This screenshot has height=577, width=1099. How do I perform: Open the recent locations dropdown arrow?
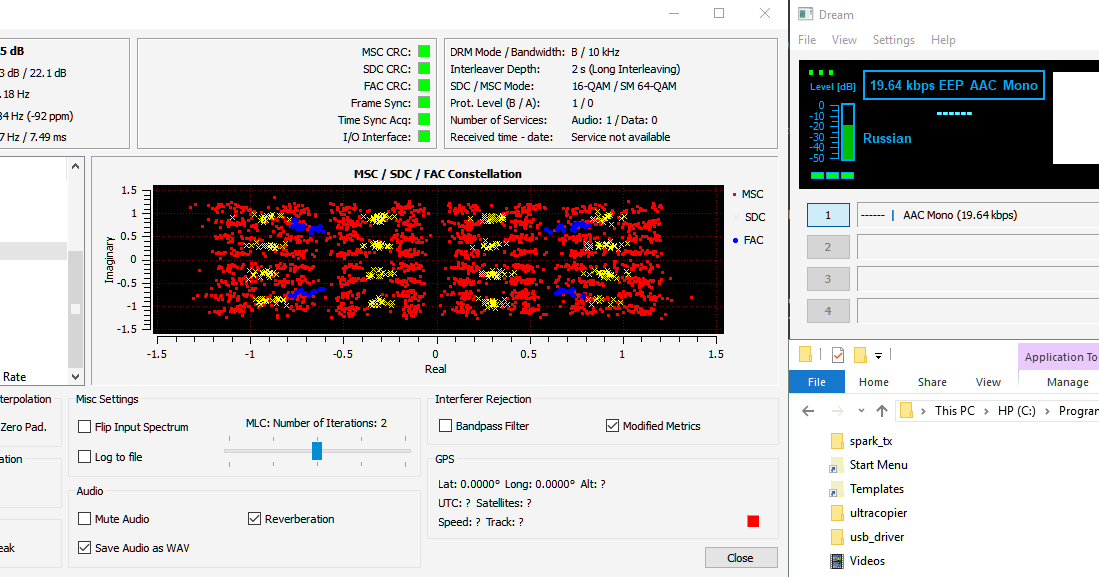coord(861,411)
